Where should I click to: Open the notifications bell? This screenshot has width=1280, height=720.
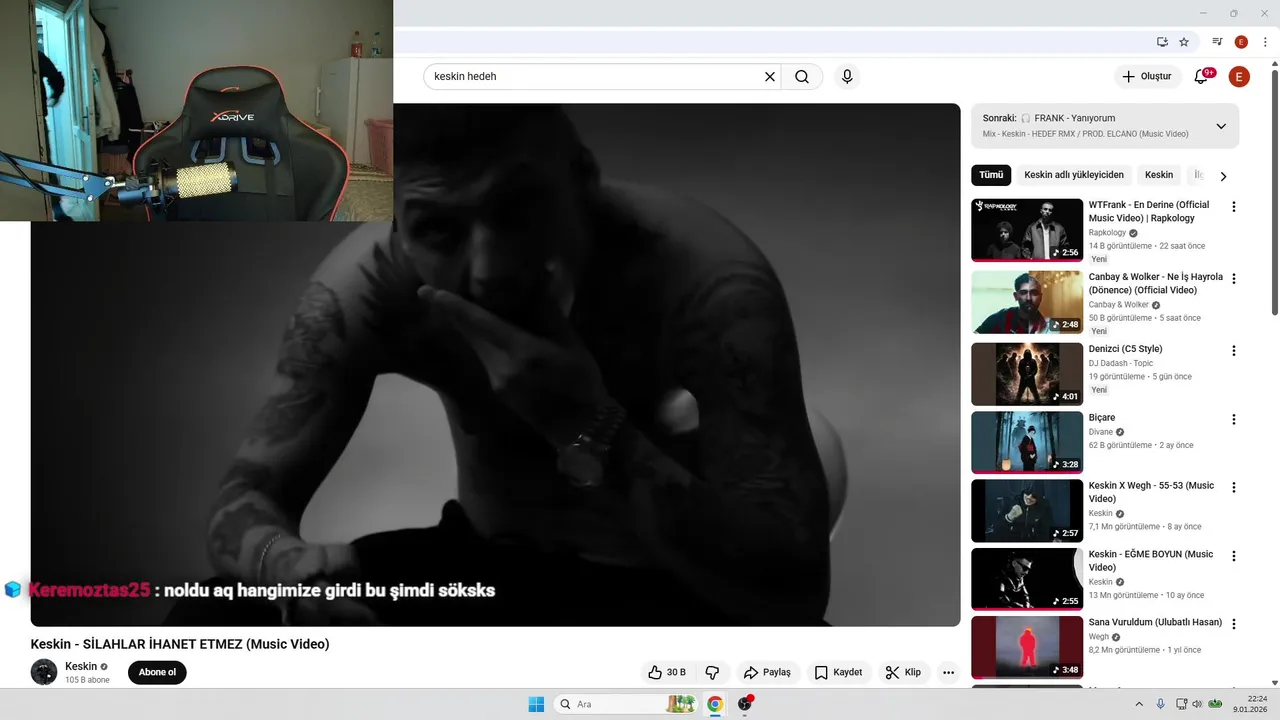pos(1202,76)
